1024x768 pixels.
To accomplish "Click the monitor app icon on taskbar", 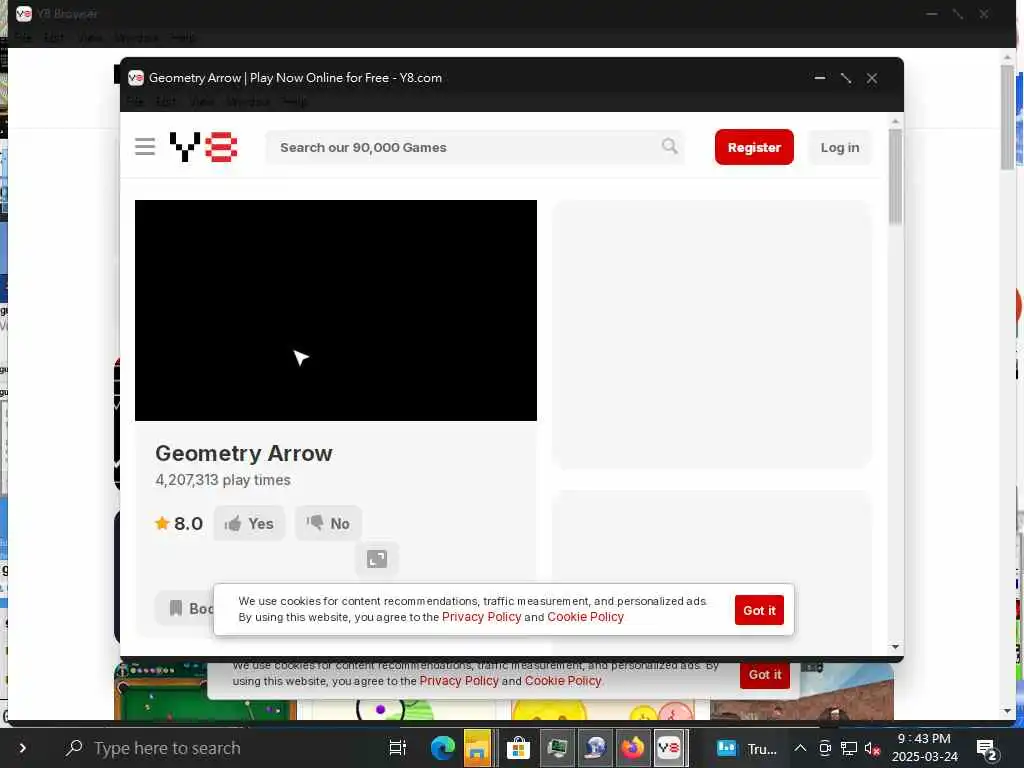I will [557, 748].
